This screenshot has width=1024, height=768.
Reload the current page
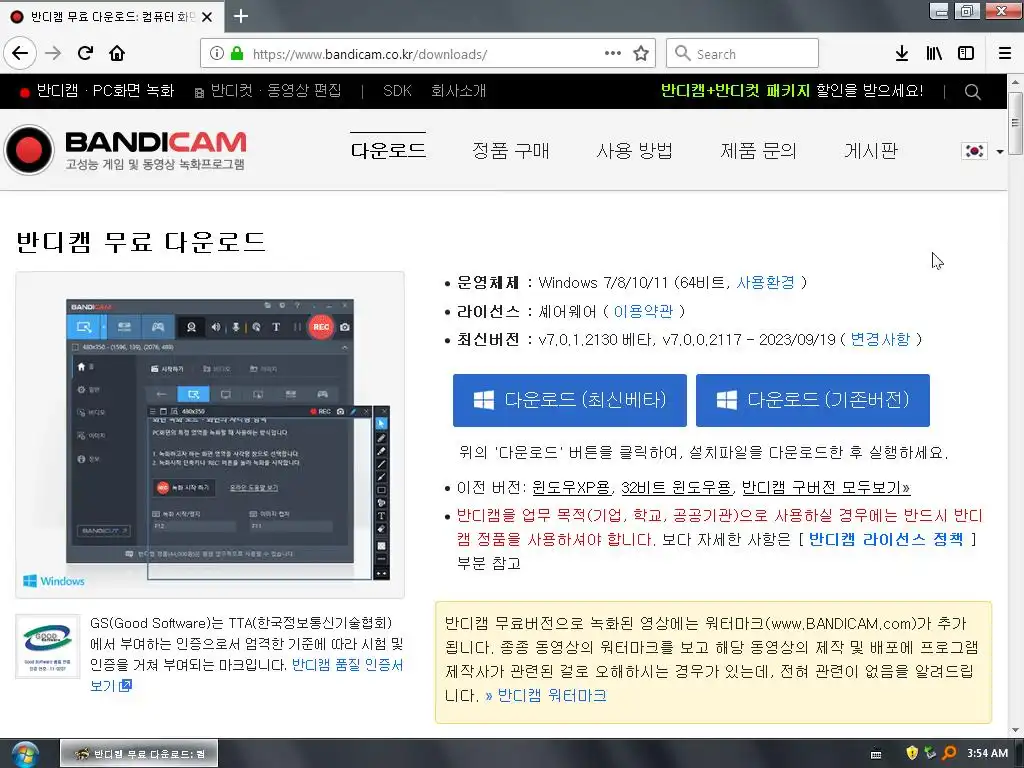coord(85,54)
